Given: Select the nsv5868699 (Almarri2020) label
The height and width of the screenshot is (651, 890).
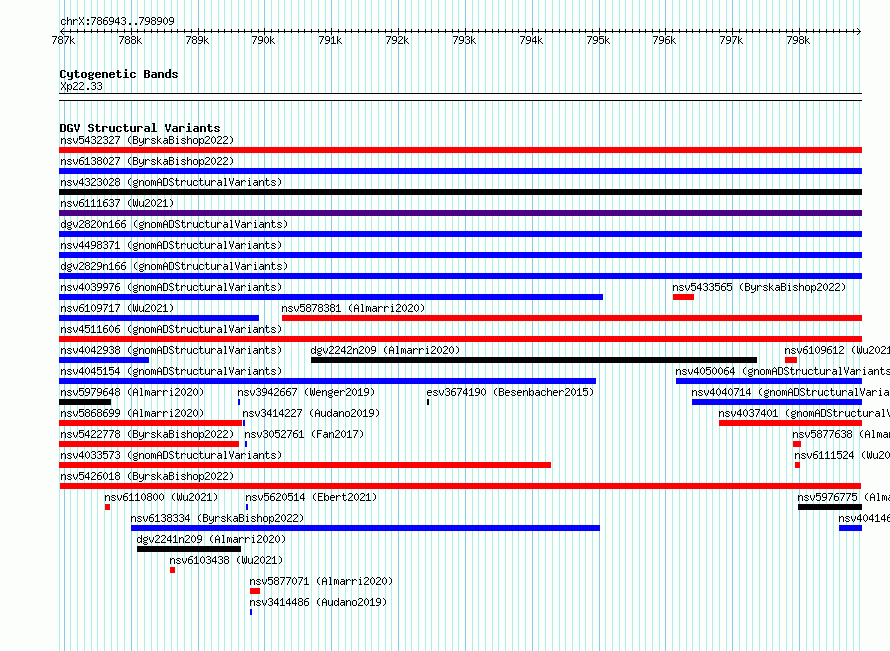Looking at the screenshot, I should pyautogui.click(x=132, y=413).
